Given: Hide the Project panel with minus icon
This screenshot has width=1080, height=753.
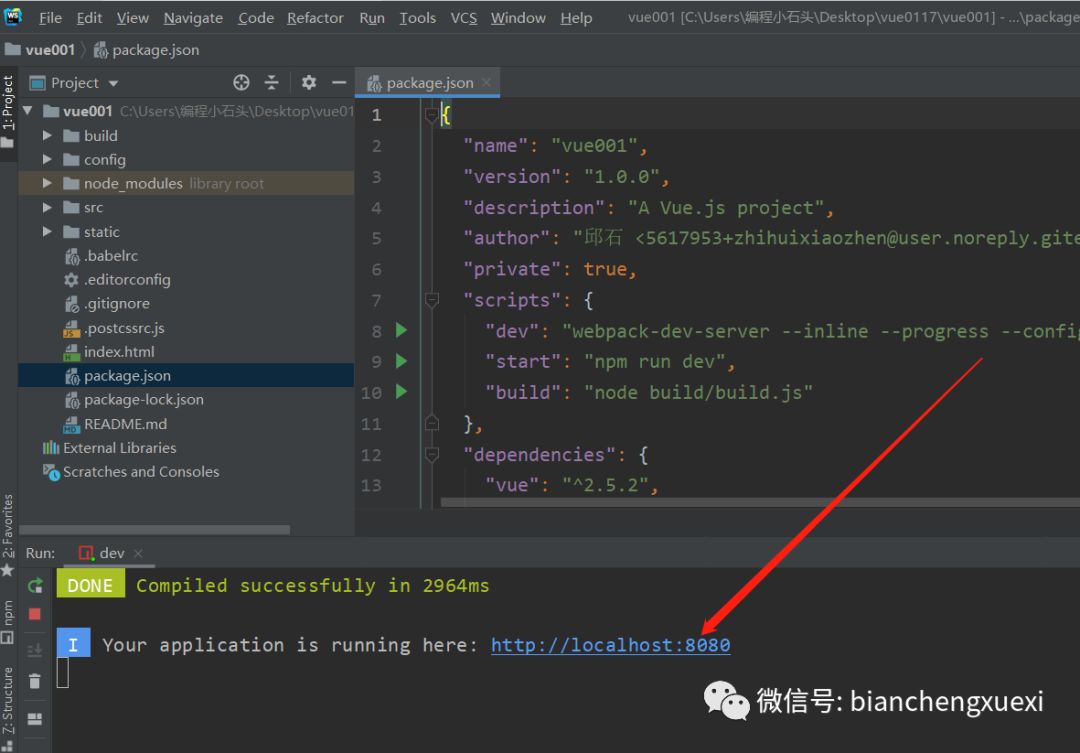Looking at the screenshot, I should pyautogui.click(x=338, y=83).
